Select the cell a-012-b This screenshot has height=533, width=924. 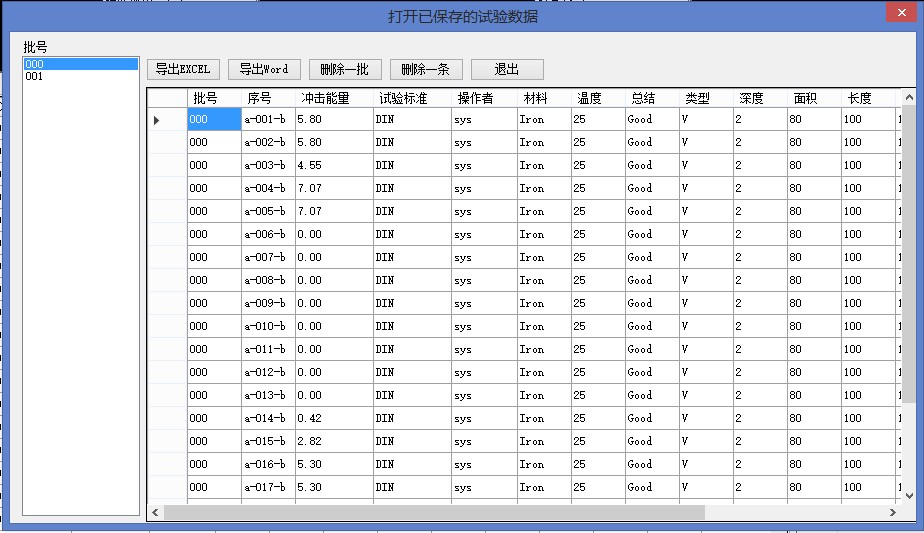(x=268, y=372)
